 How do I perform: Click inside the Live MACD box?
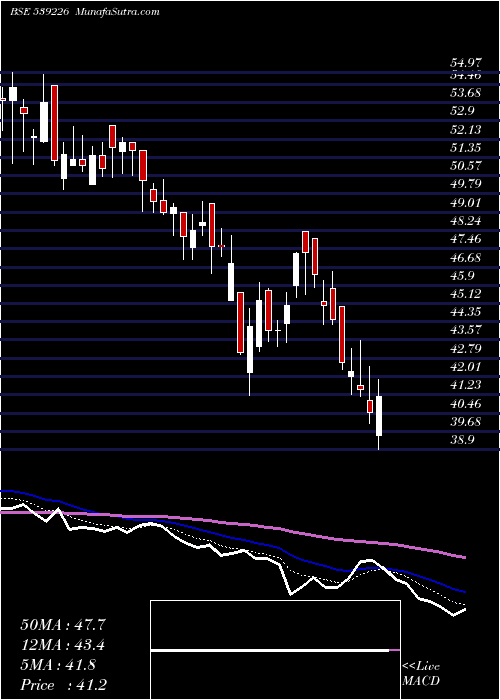275,650
